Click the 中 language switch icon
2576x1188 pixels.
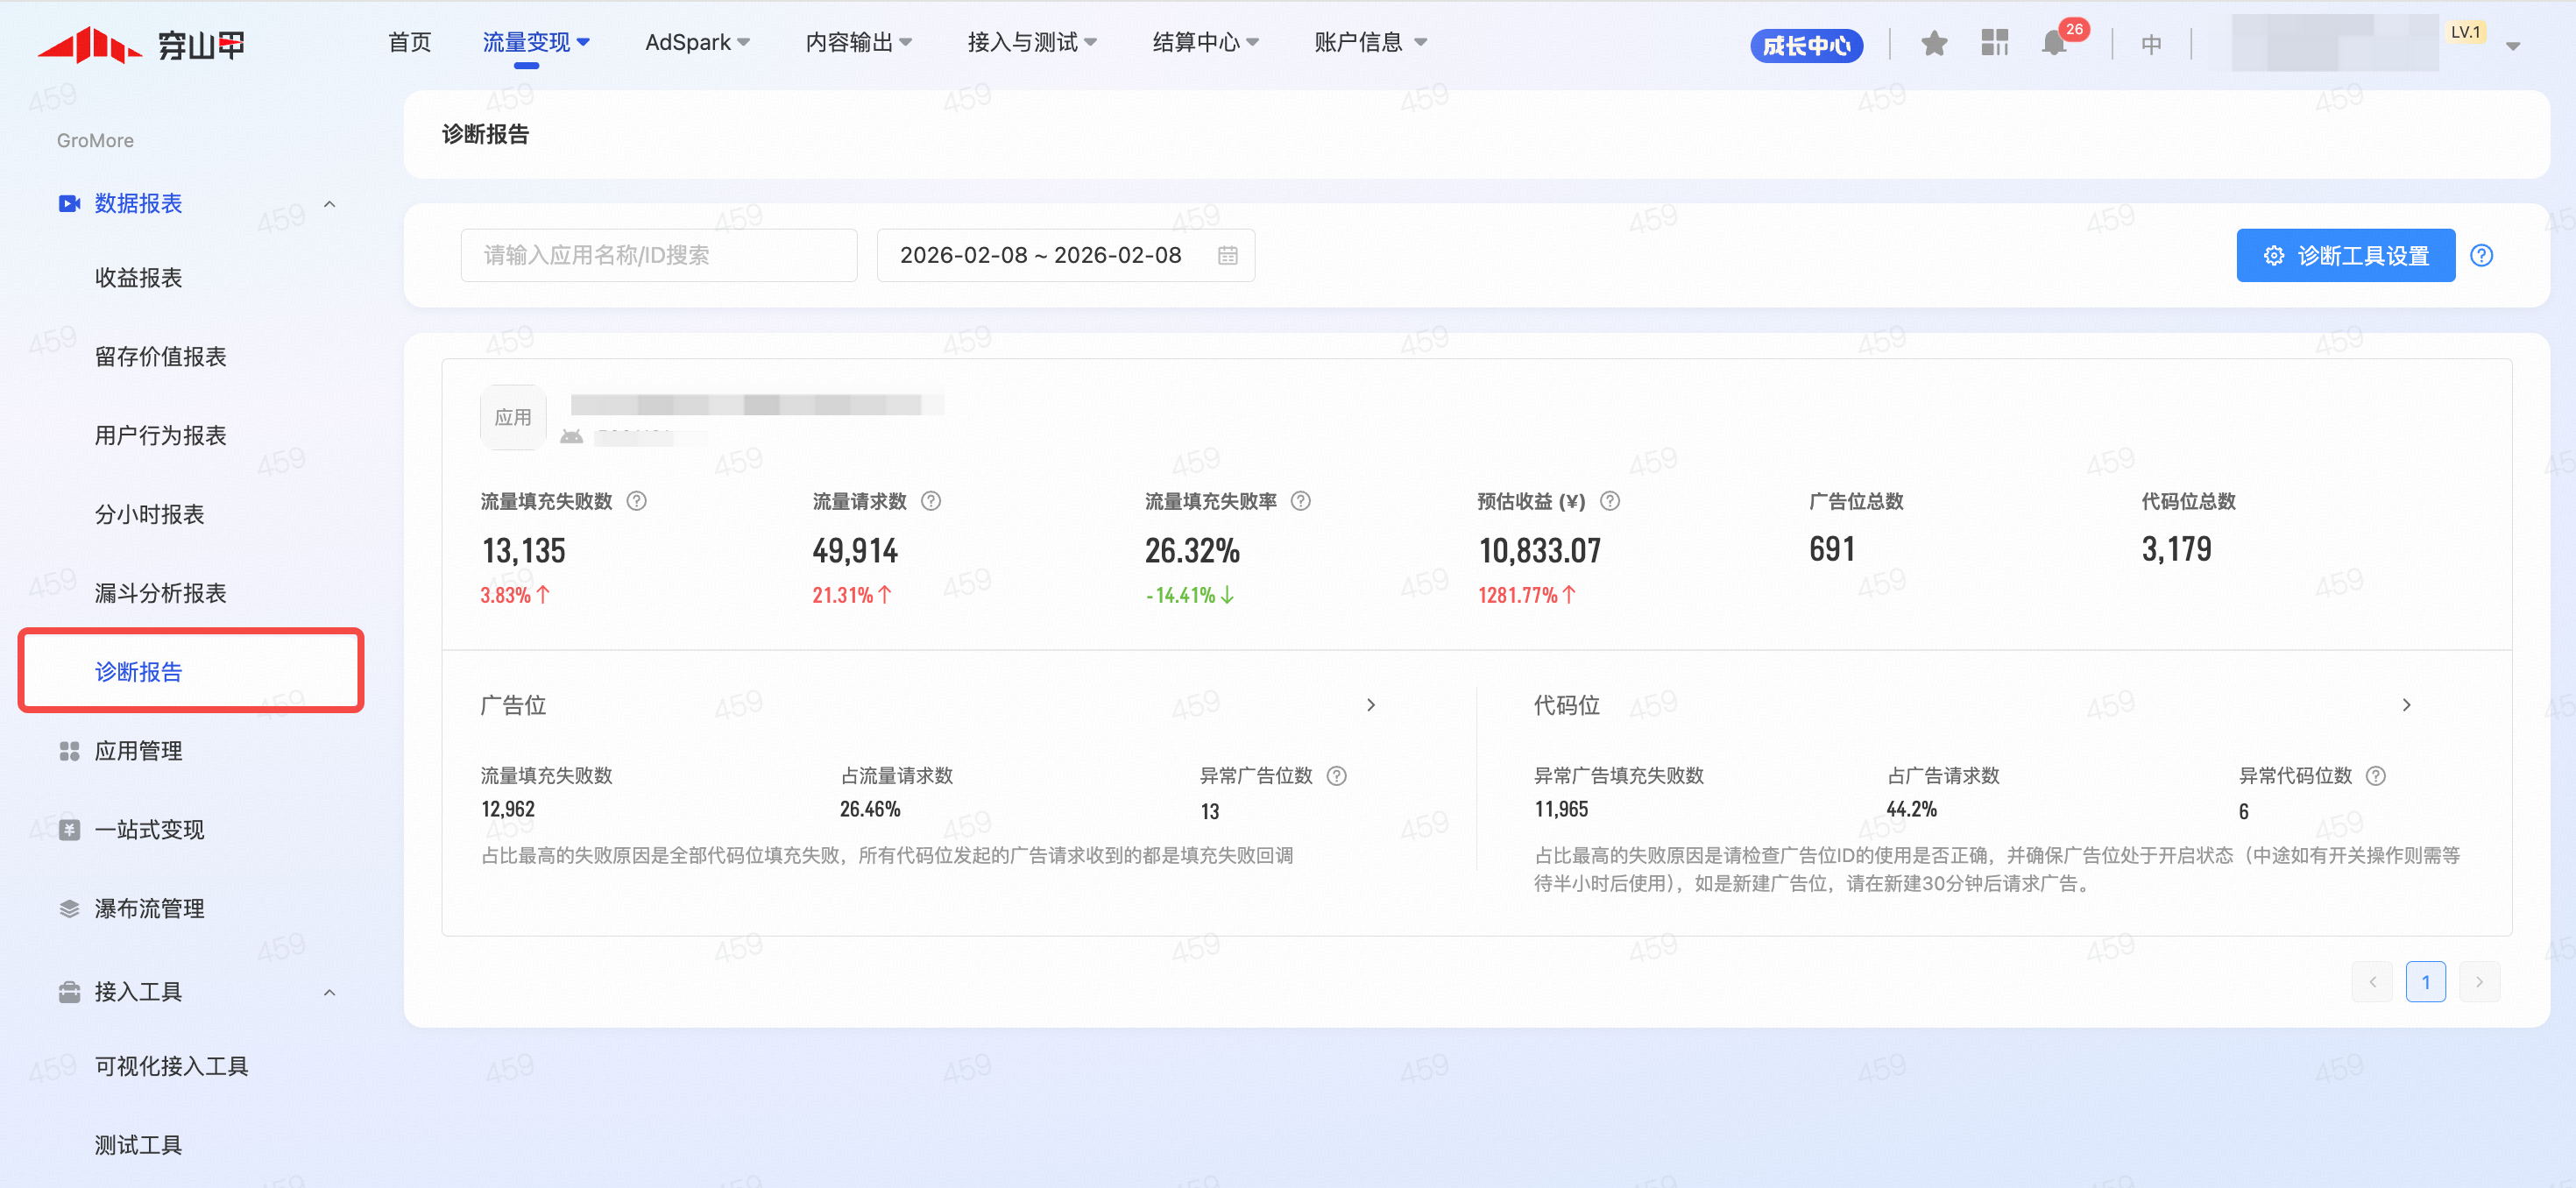coord(2152,44)
